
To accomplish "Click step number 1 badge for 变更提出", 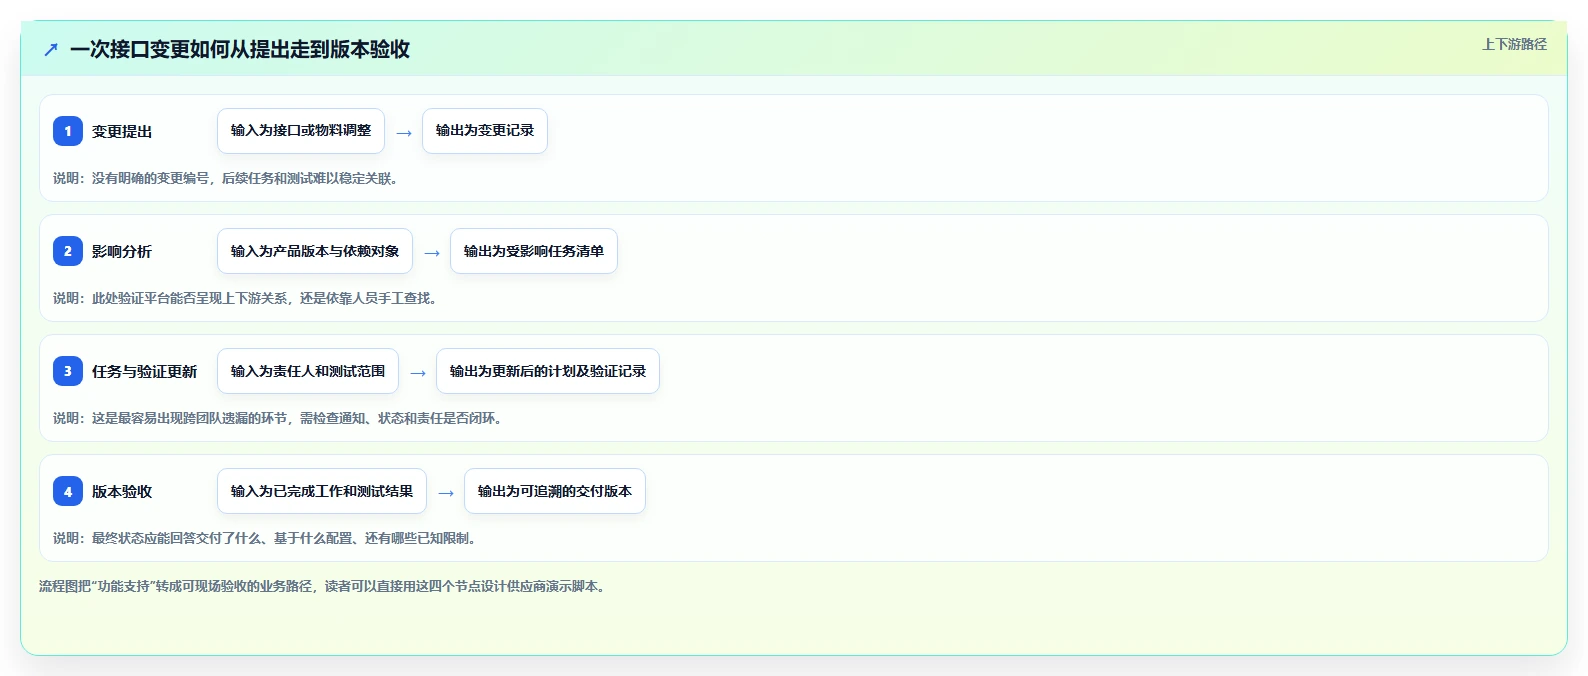I will [68, 131].
